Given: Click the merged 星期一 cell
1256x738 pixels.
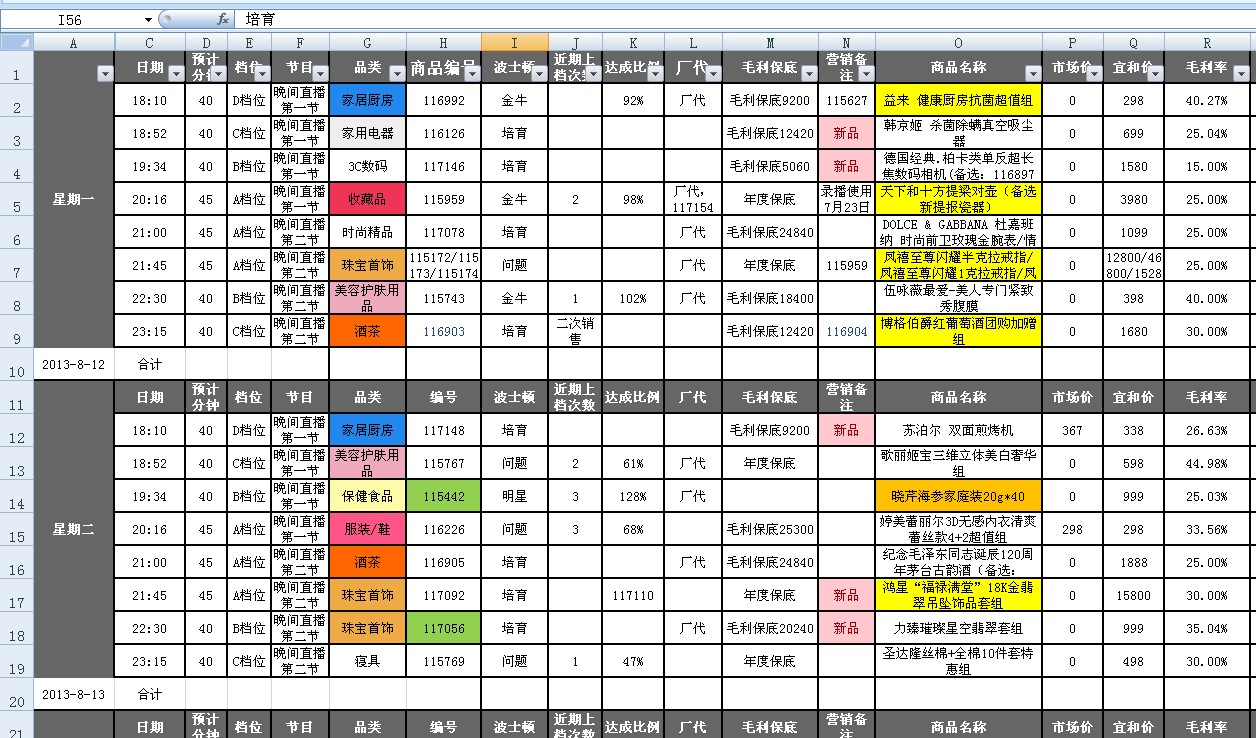Looking at the screenshot, I should [74, 199].
